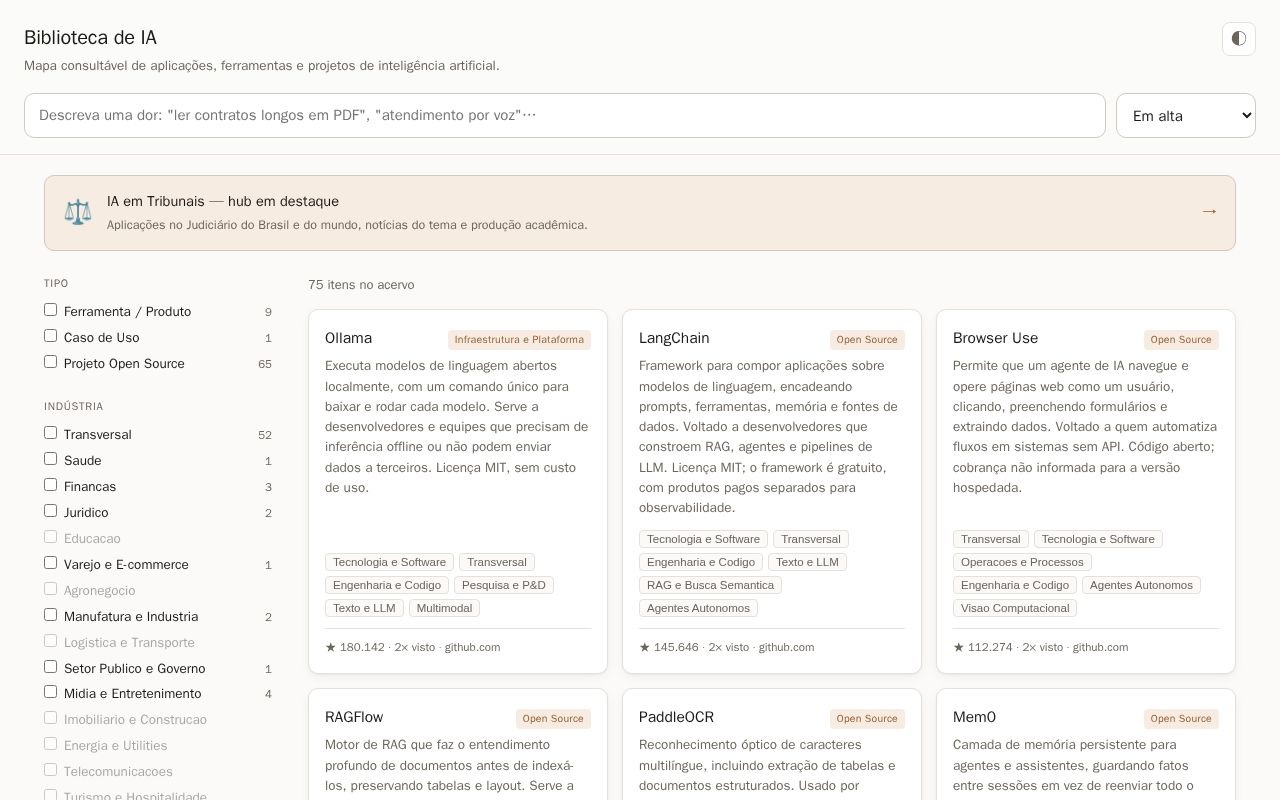Enable the Juridico filter checkbox
Viewport: 1280px width, 800px height.
pos(50,511)
